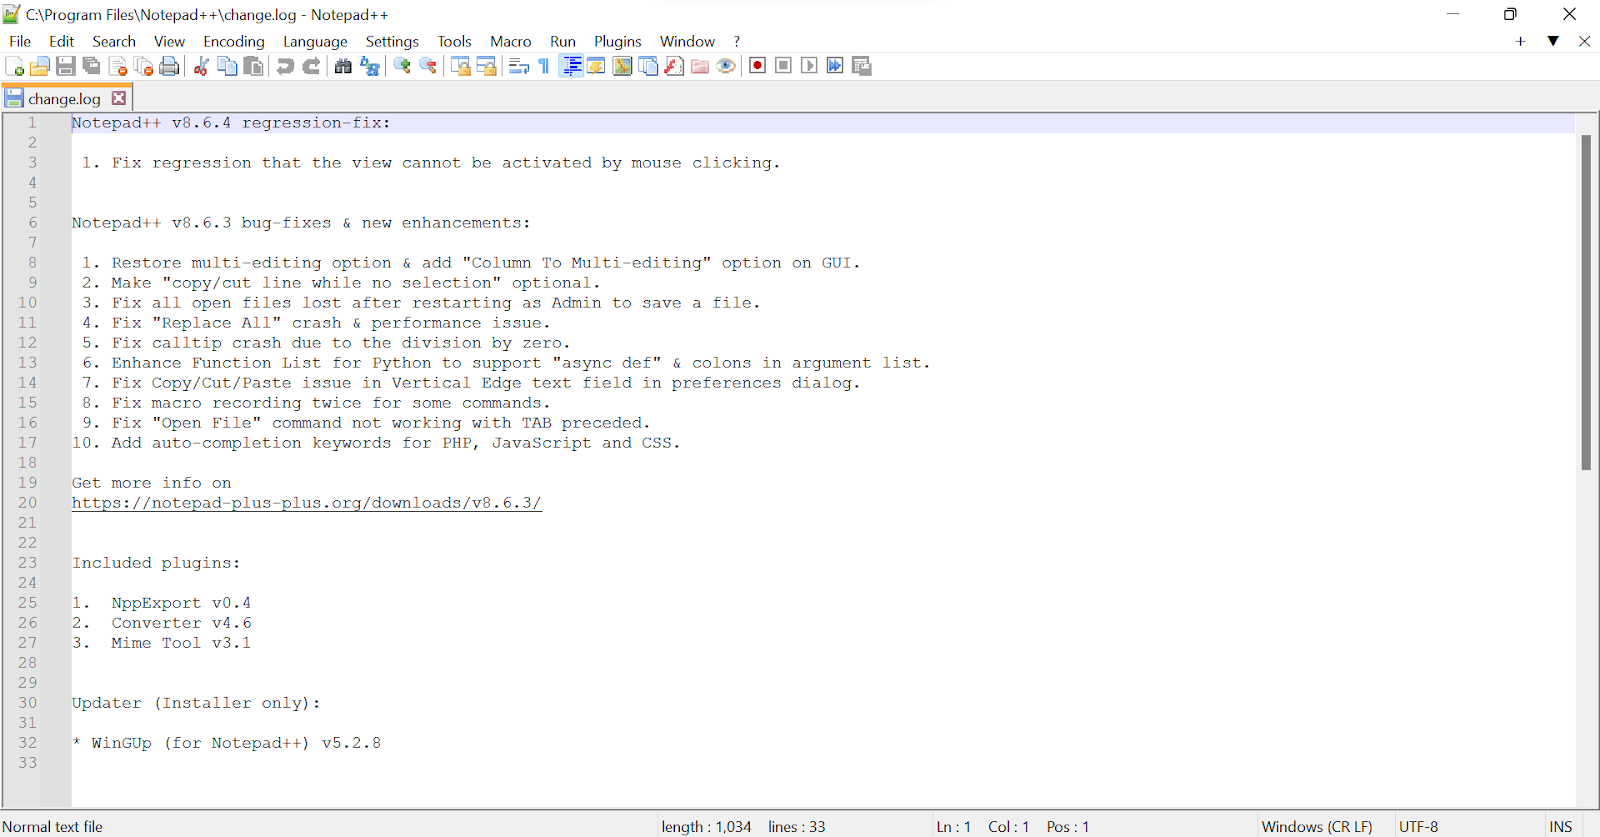Zoom out with the magnifier minus icon
The height and width of the screenshot is (837, 1600).
point(428,66)
